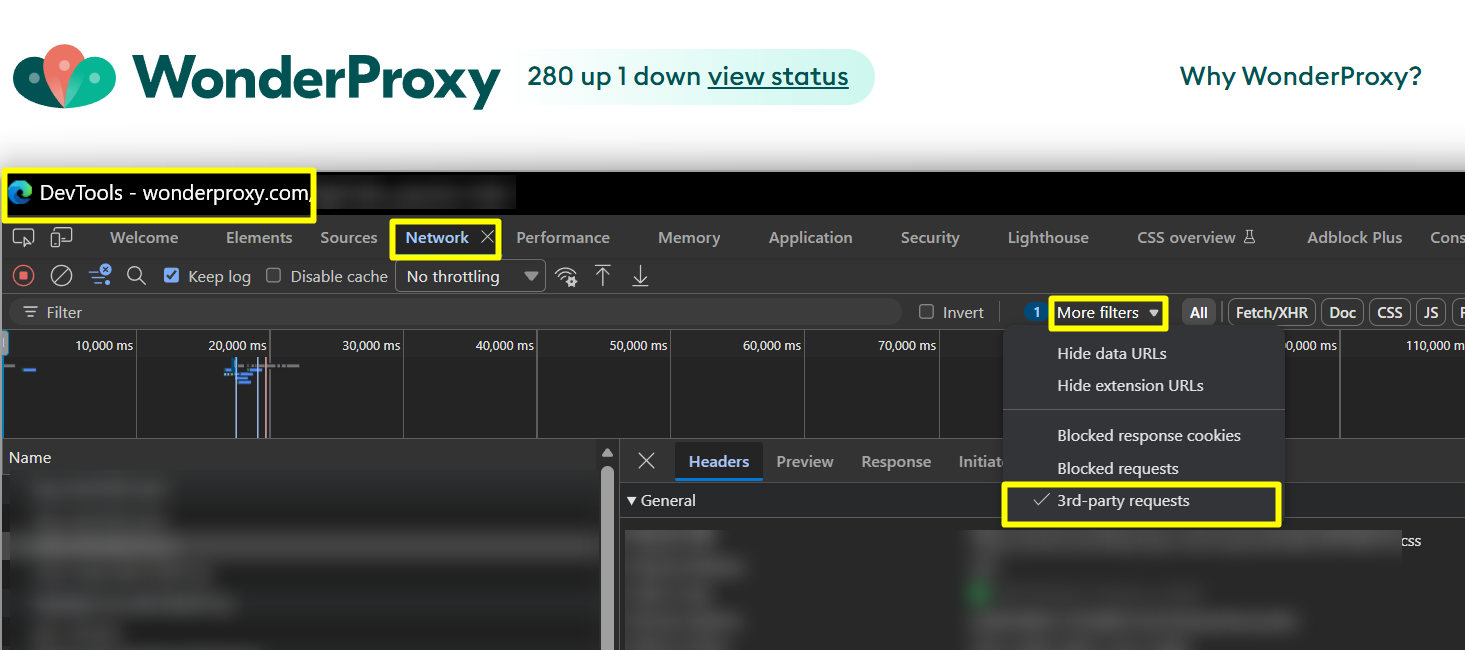Go to the Memory tab
The height and width of the screenshot is (650, 1465).
click(689, 237)
